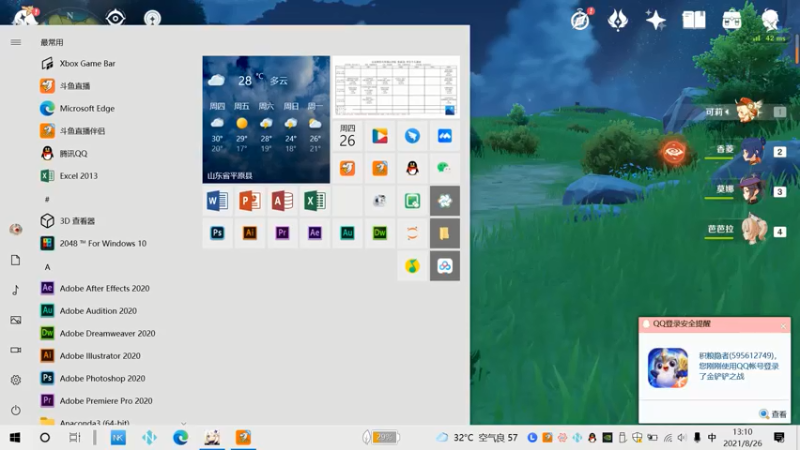Image resolution: width=800 pixels, height=450 pixels.
Task: Open the timetable document tile
Action: point(396,87)
